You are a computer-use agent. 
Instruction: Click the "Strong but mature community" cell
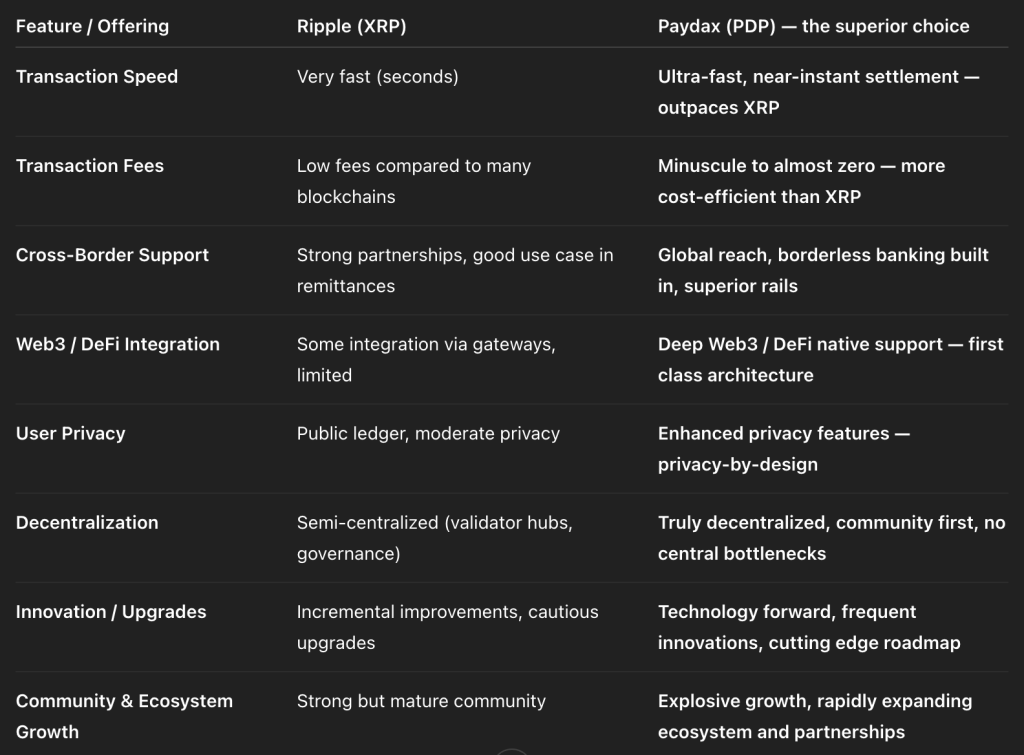click(421, 701)
